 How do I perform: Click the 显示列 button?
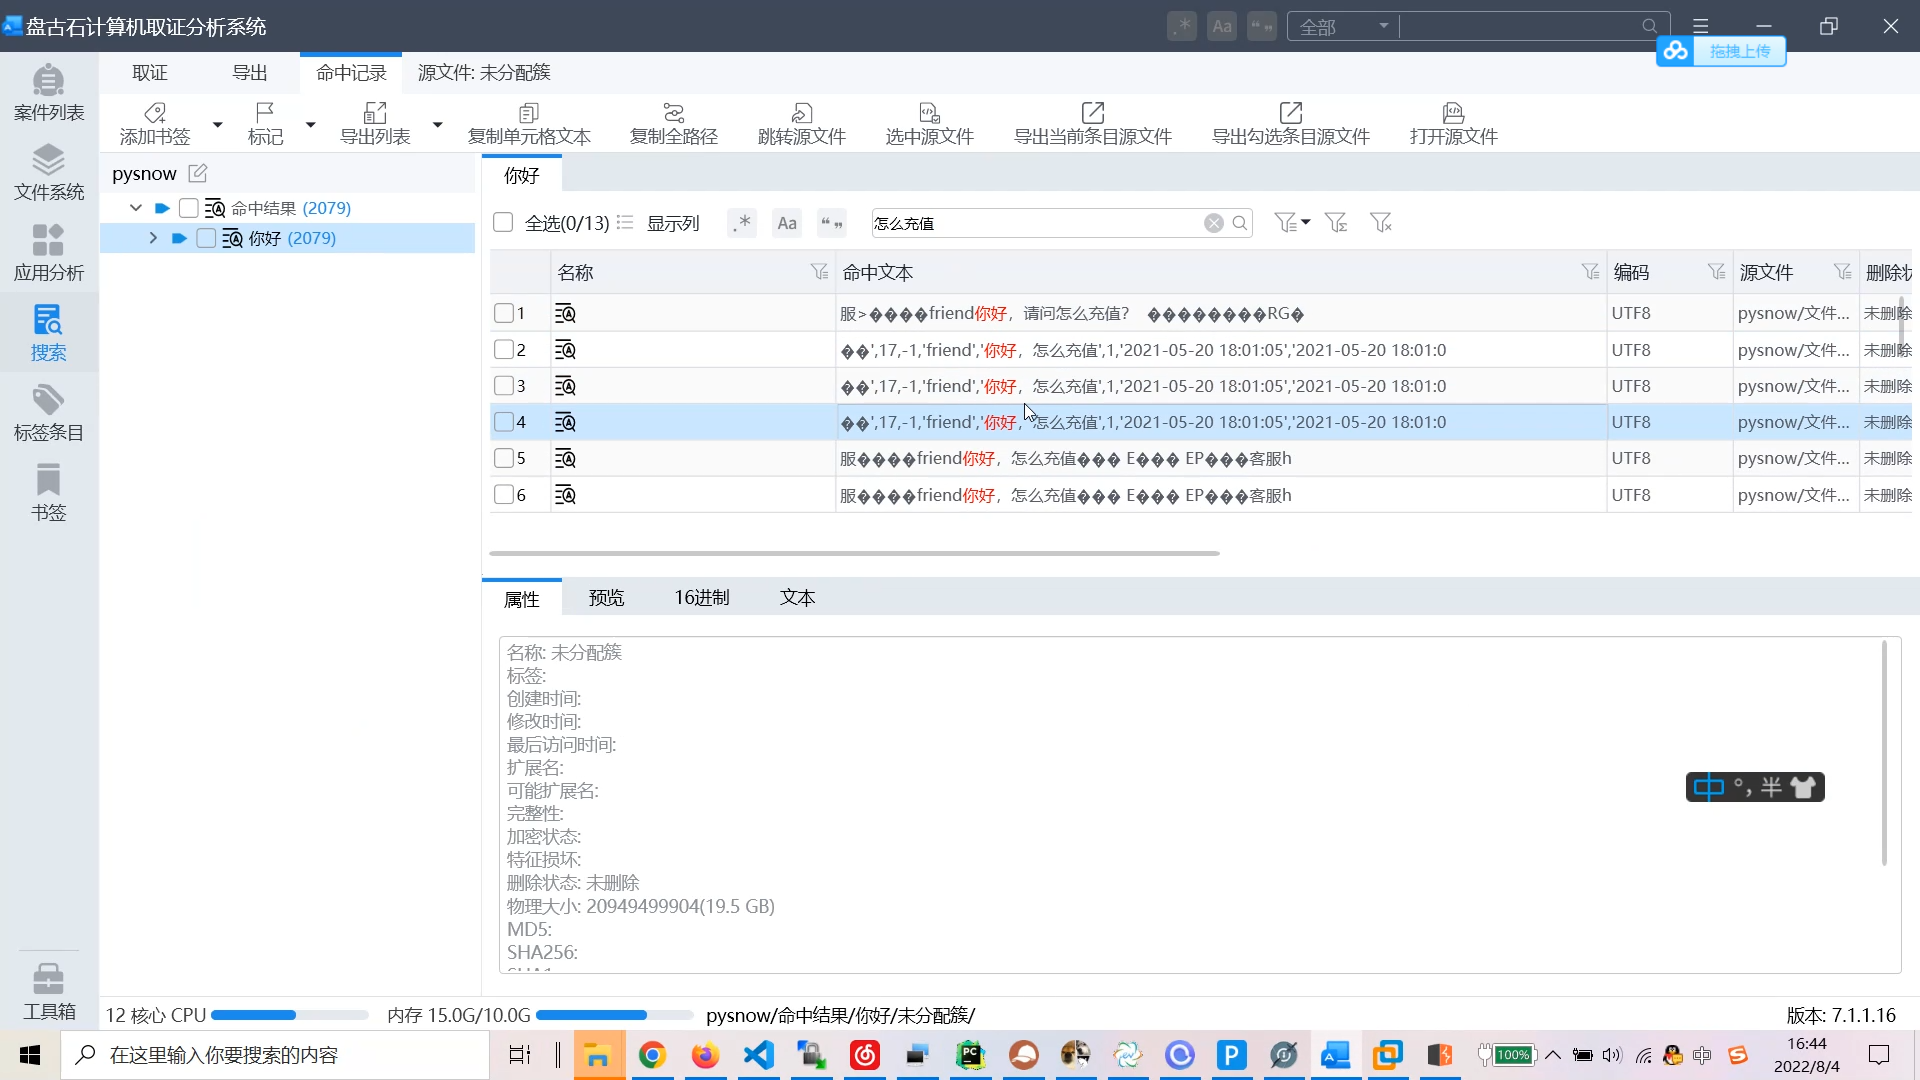[x=673, y=223]
